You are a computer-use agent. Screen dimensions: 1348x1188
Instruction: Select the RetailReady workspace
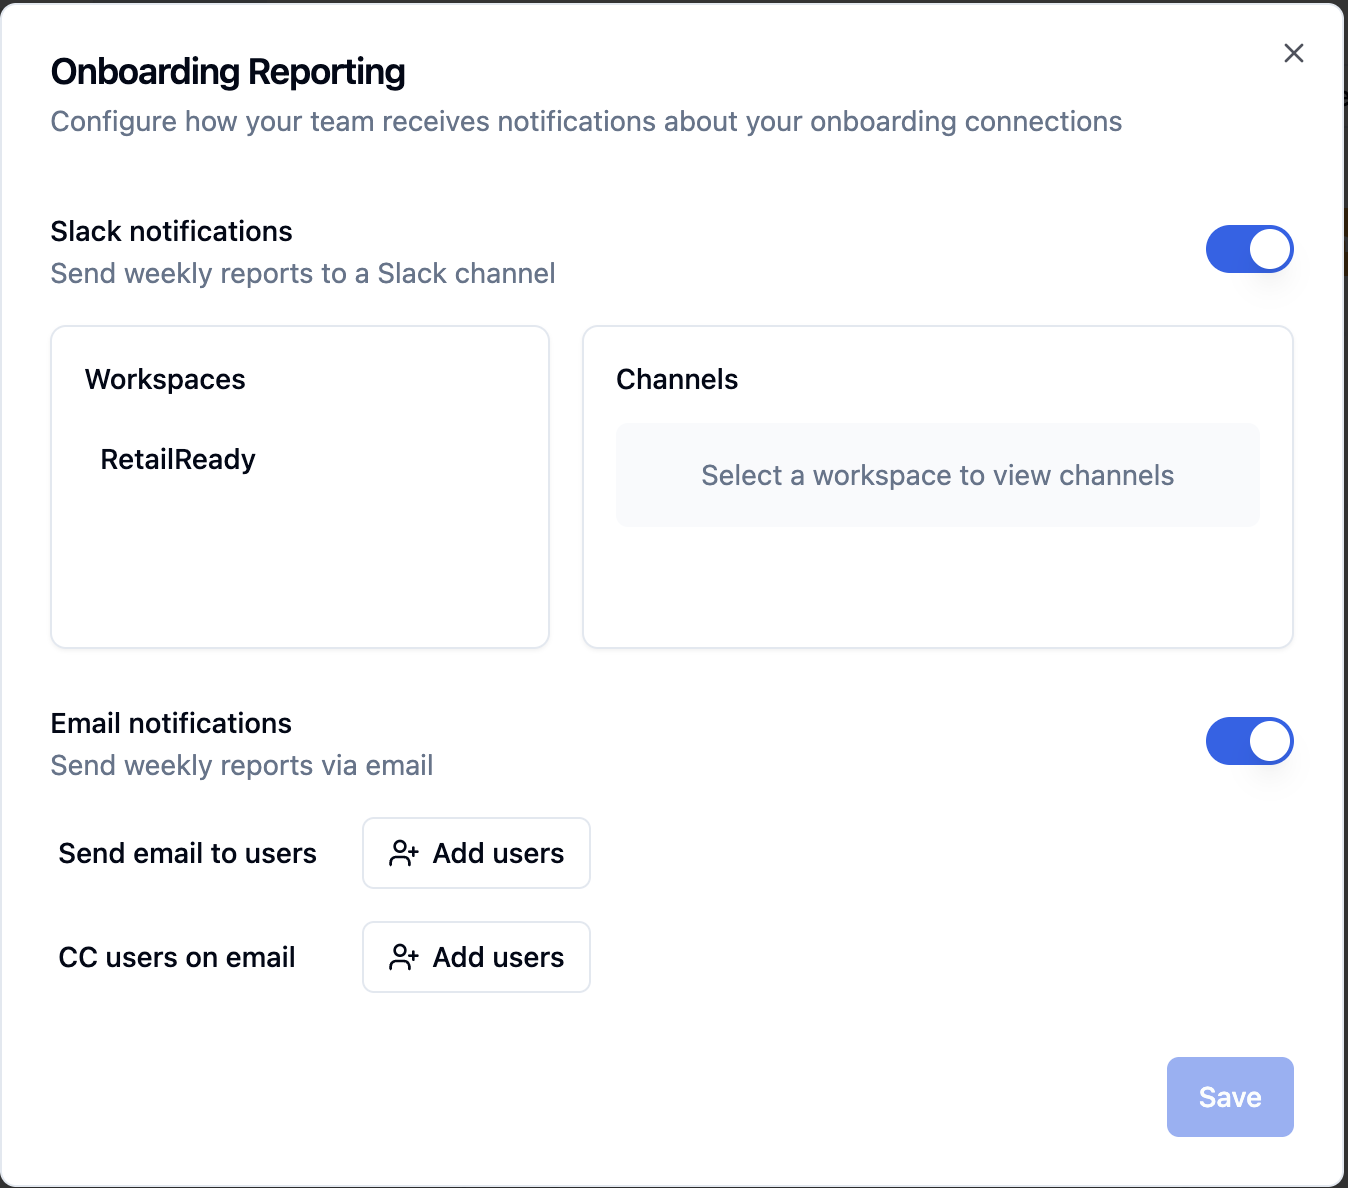coord(178,459)
